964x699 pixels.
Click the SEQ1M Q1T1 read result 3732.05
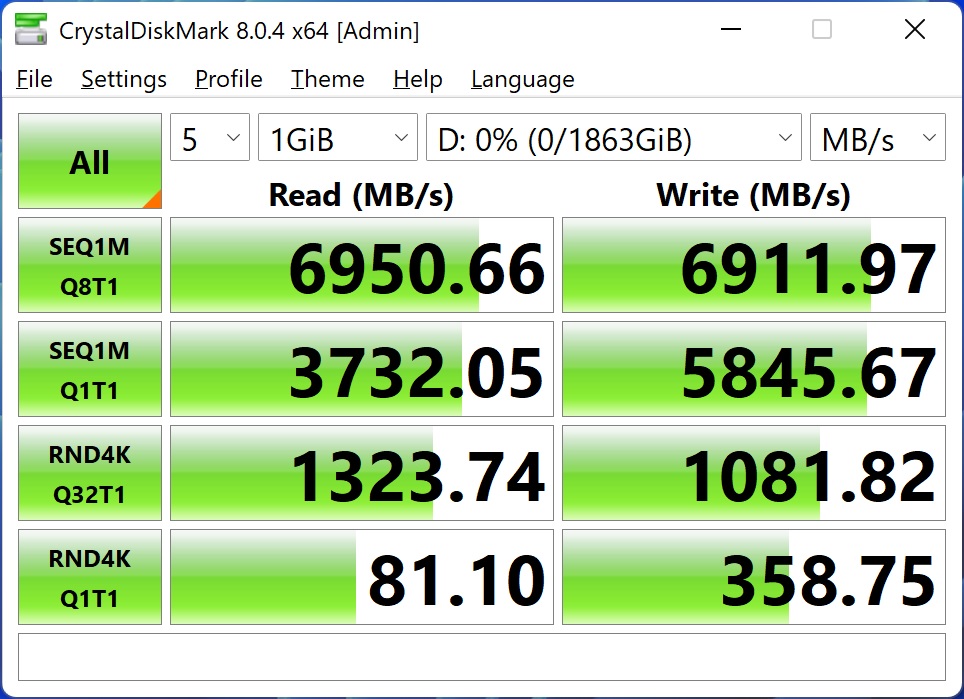362,369
